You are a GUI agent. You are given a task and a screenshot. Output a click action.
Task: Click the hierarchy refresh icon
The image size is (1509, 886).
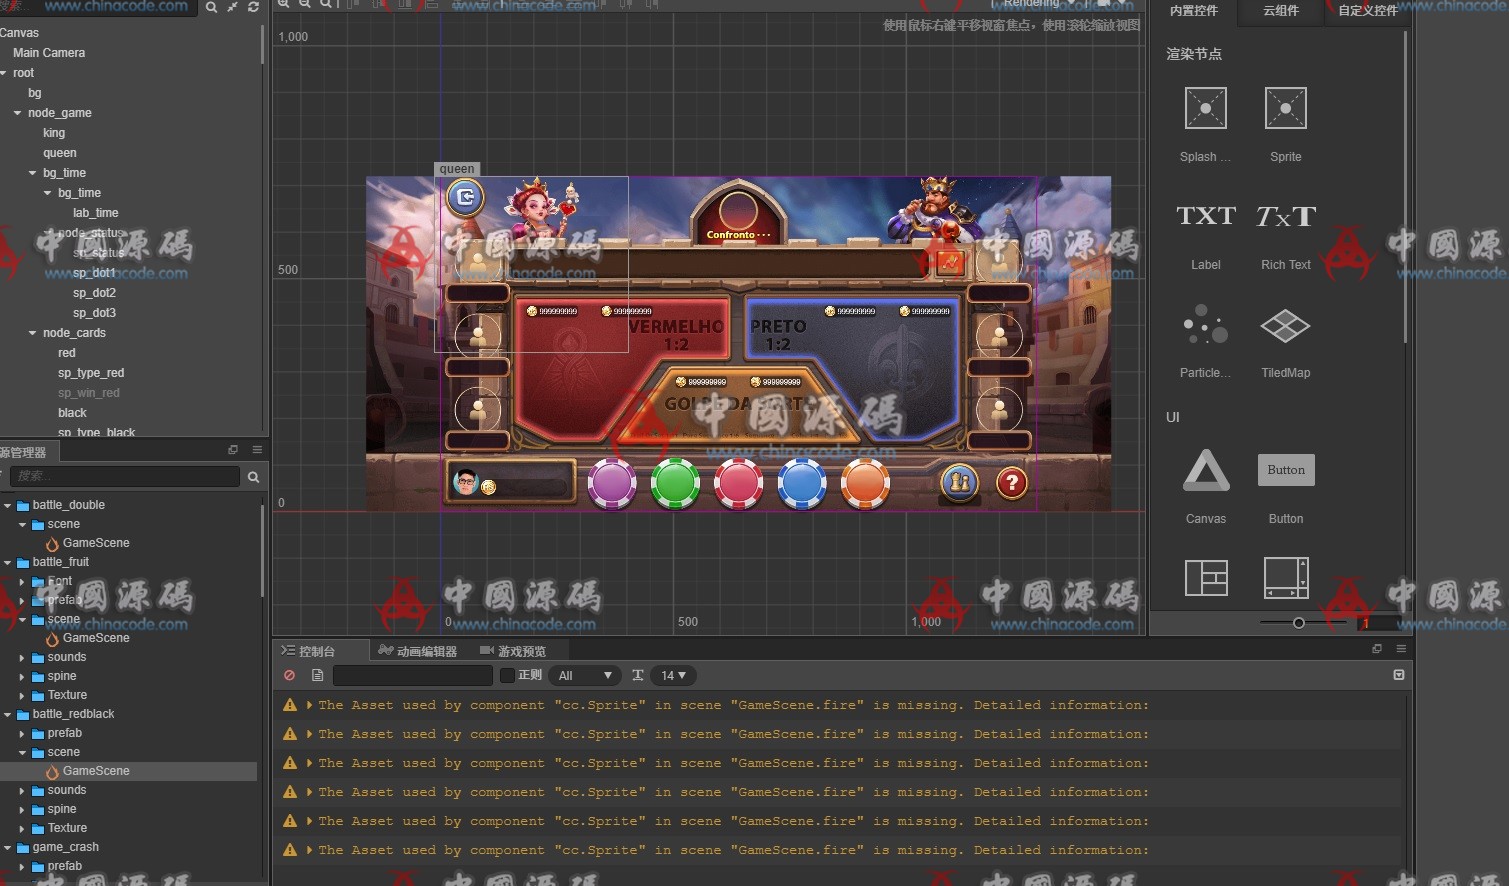pyautogui.click(x=253, y=7)
